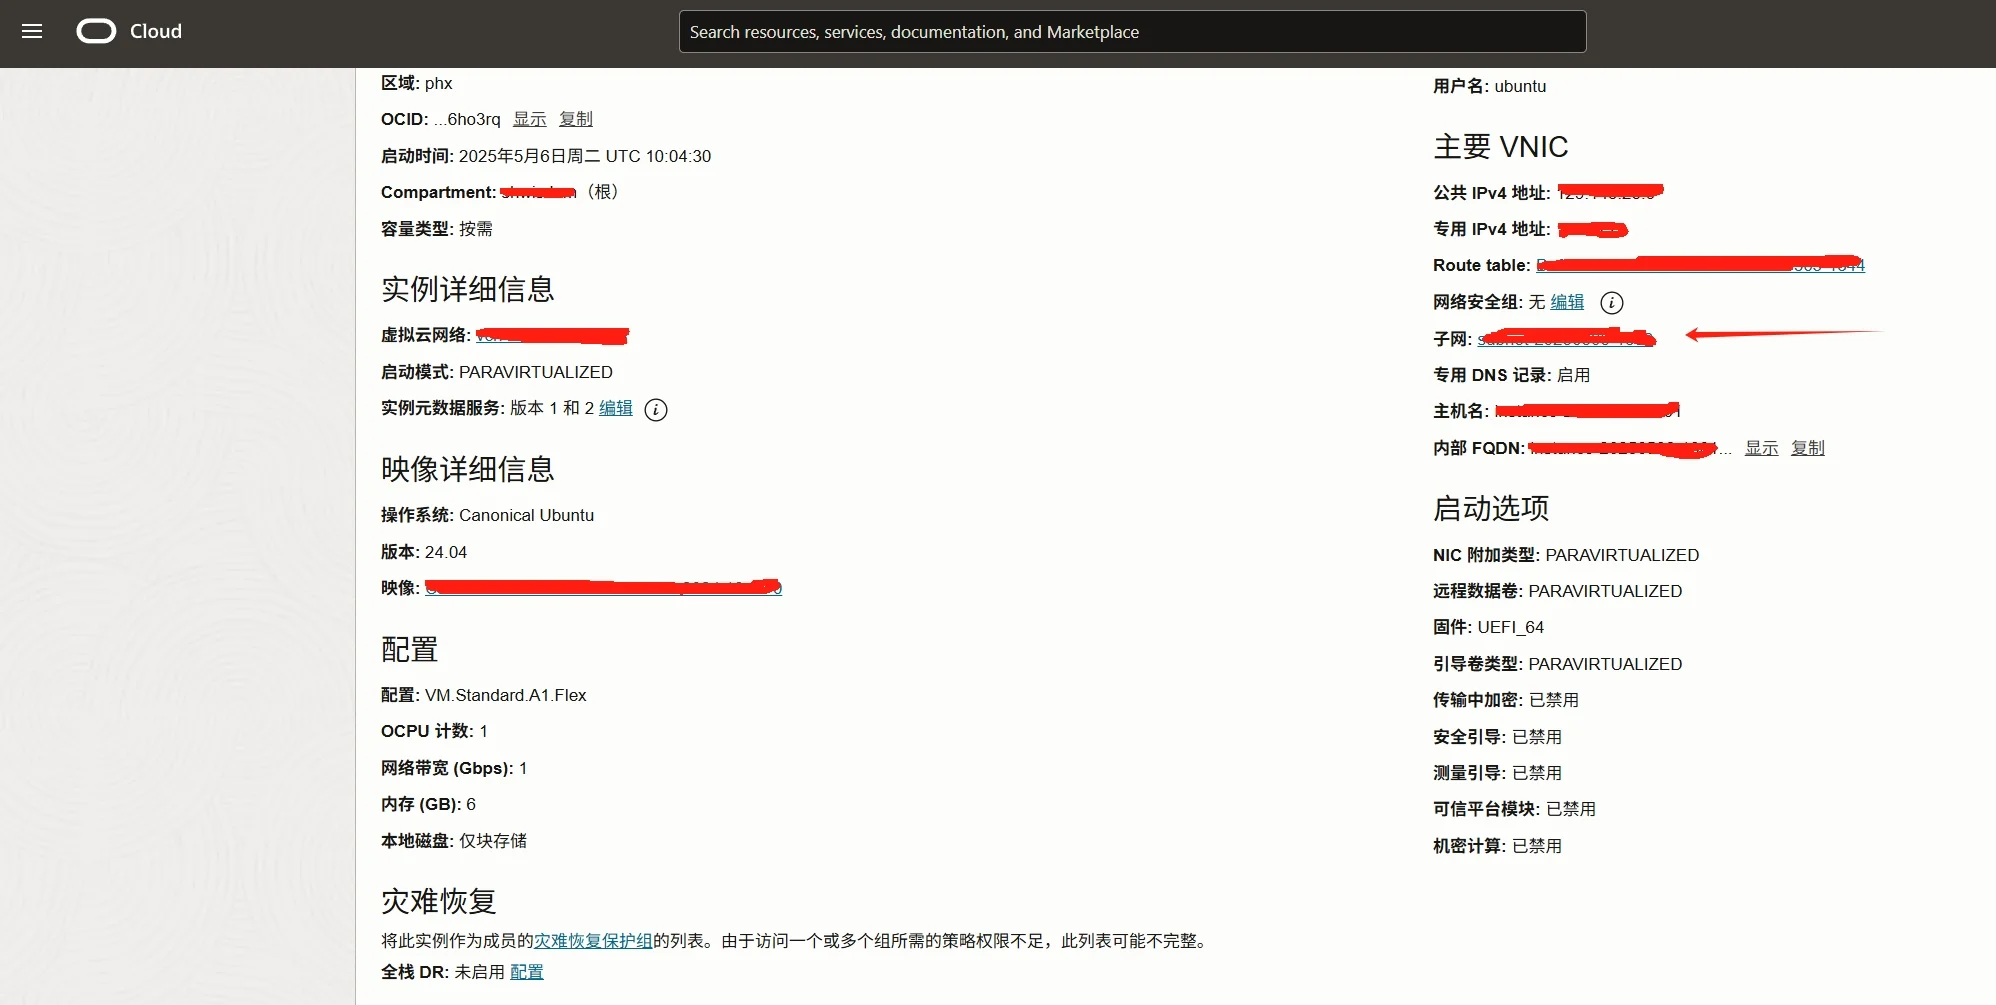Edit the network security group

tap(1567, 302)
